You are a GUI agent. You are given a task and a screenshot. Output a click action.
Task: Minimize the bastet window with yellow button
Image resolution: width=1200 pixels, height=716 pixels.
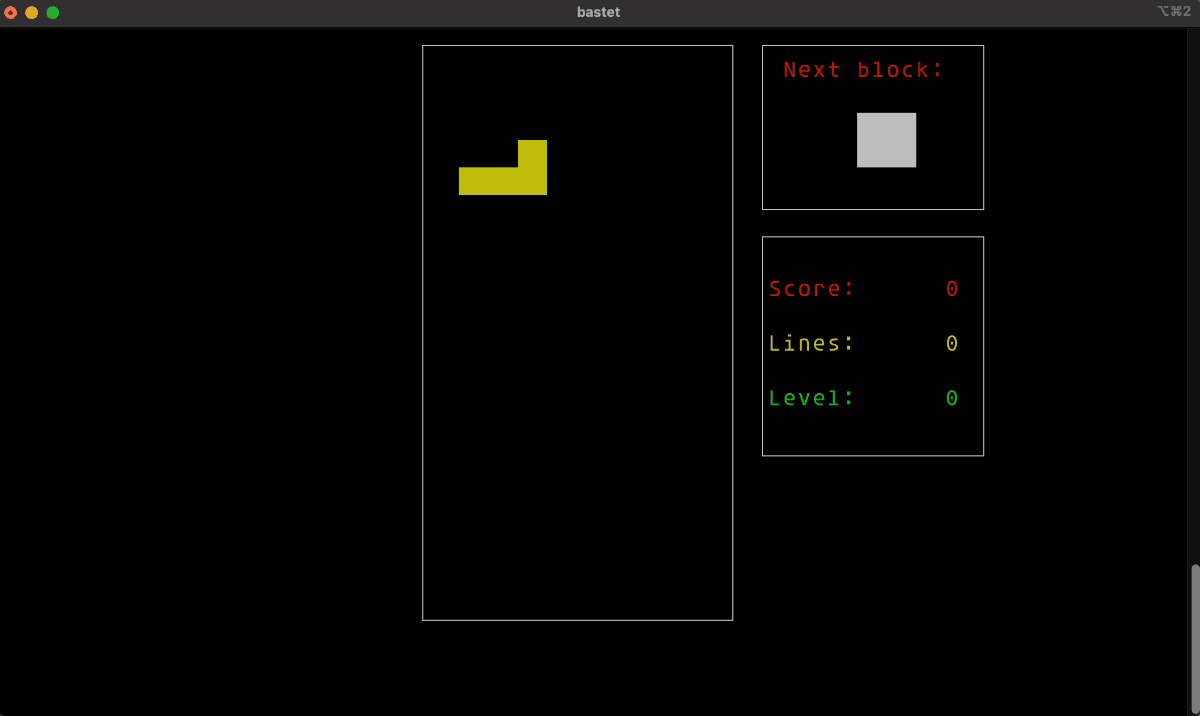pos(32,12)
